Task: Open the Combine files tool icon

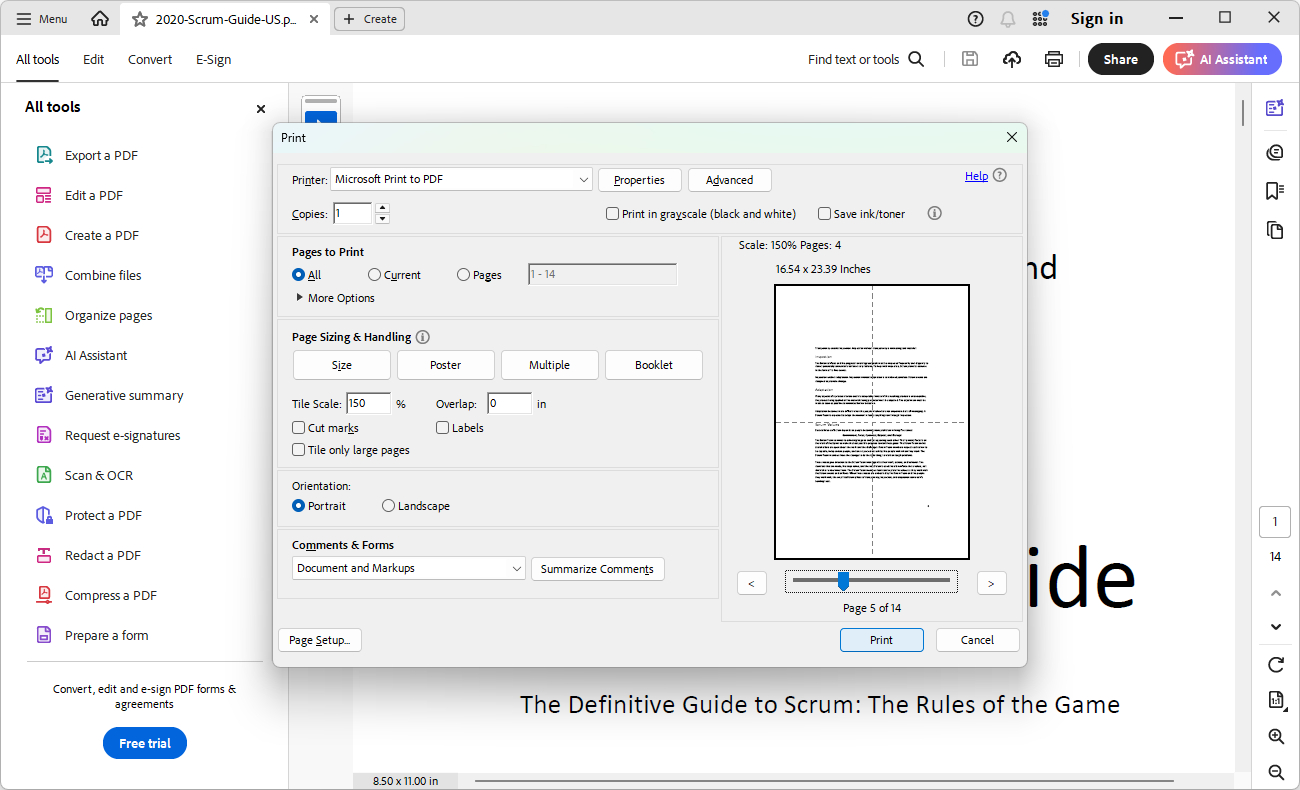Action: coord(44,275)
